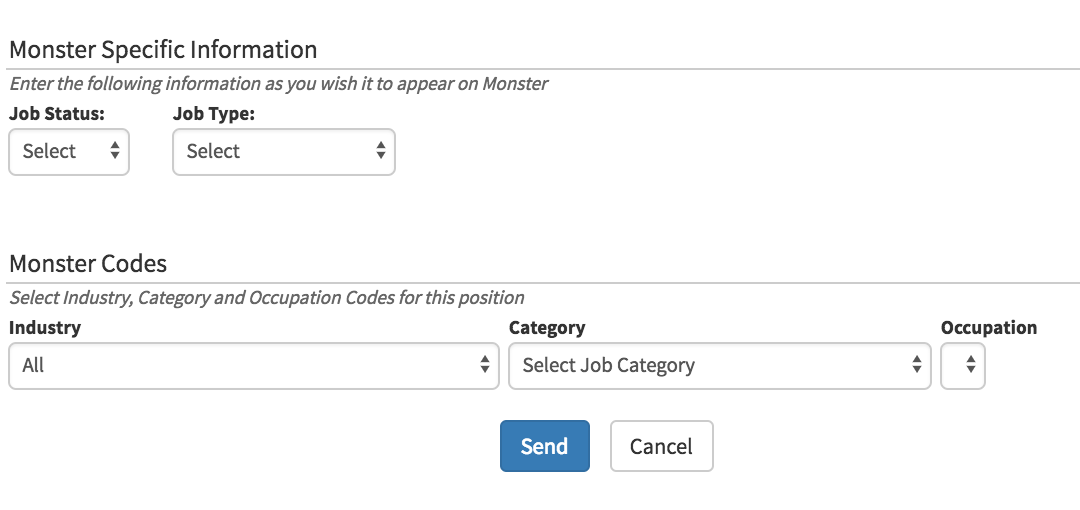
Task: Open the Job Type dropdown
Action: pos(283,152)
